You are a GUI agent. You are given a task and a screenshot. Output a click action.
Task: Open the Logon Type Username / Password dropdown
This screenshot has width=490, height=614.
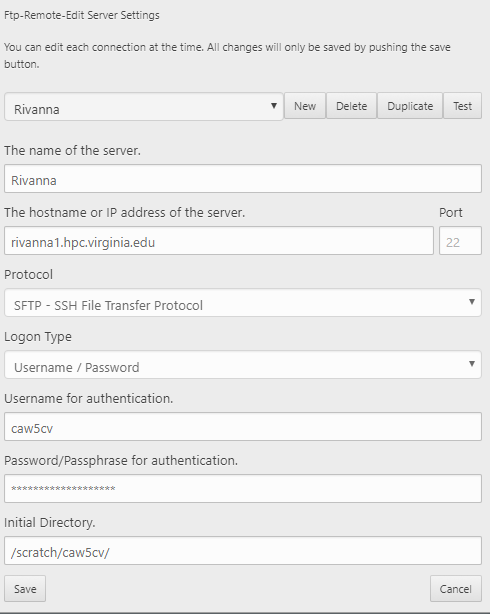[243, 365]
